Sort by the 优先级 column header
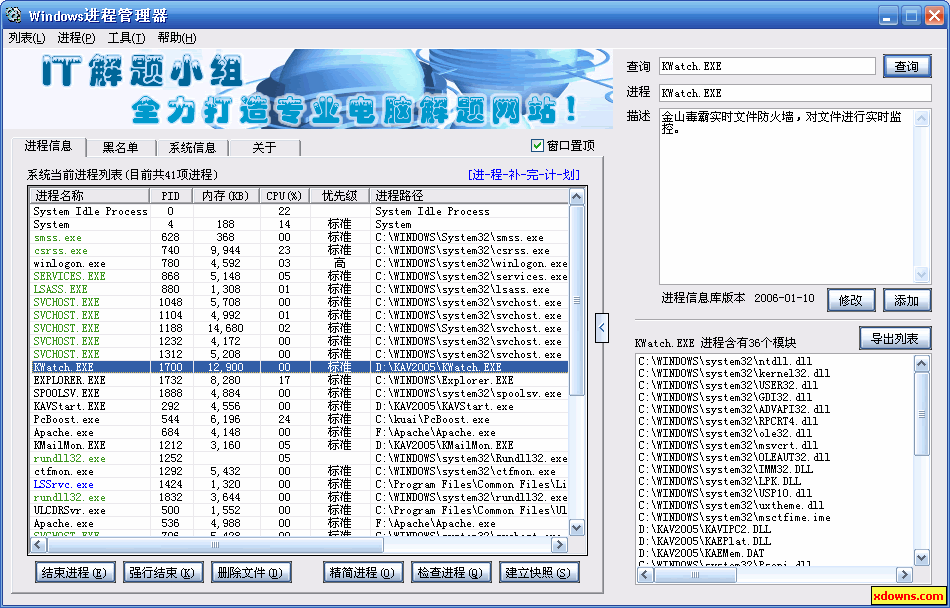Screen dimensions: 950x608 [x=339, y=196]
